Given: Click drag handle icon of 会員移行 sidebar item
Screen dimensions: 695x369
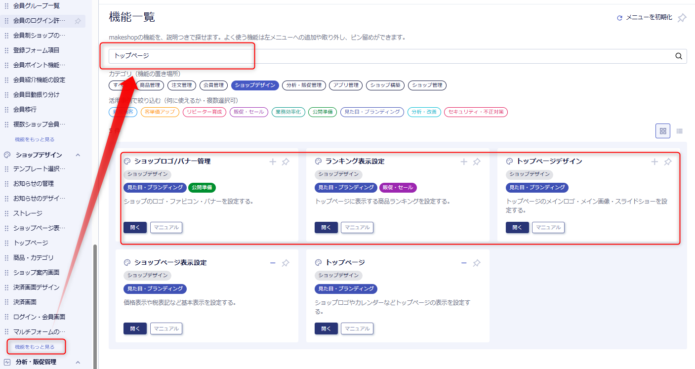Looking at the screenshot, I should [x=6, y=109].
